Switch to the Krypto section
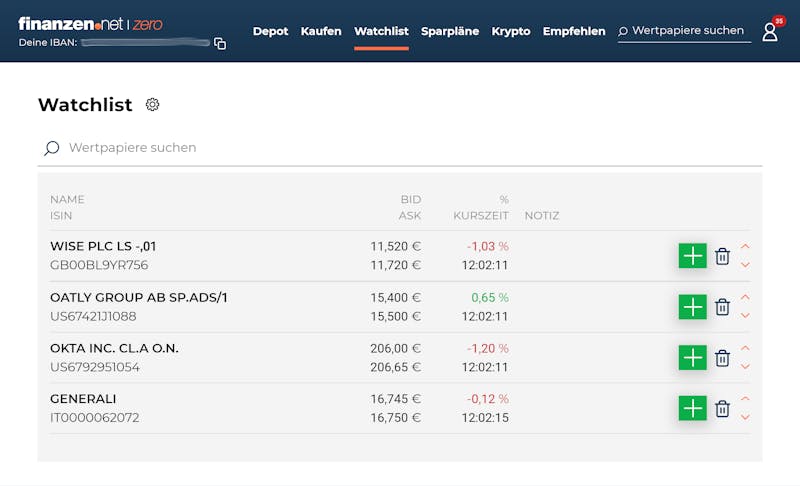Viewport: 800px width, 486px height. [511, 31]
